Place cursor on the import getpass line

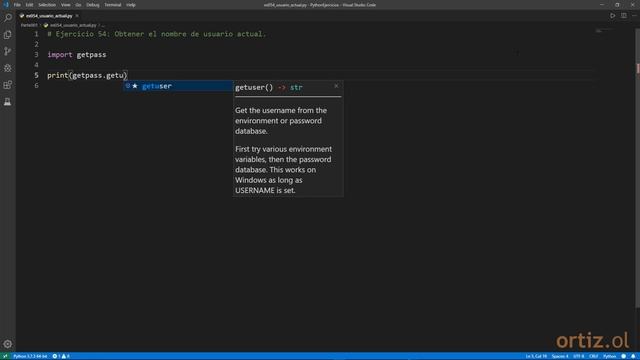coord(77,55)
